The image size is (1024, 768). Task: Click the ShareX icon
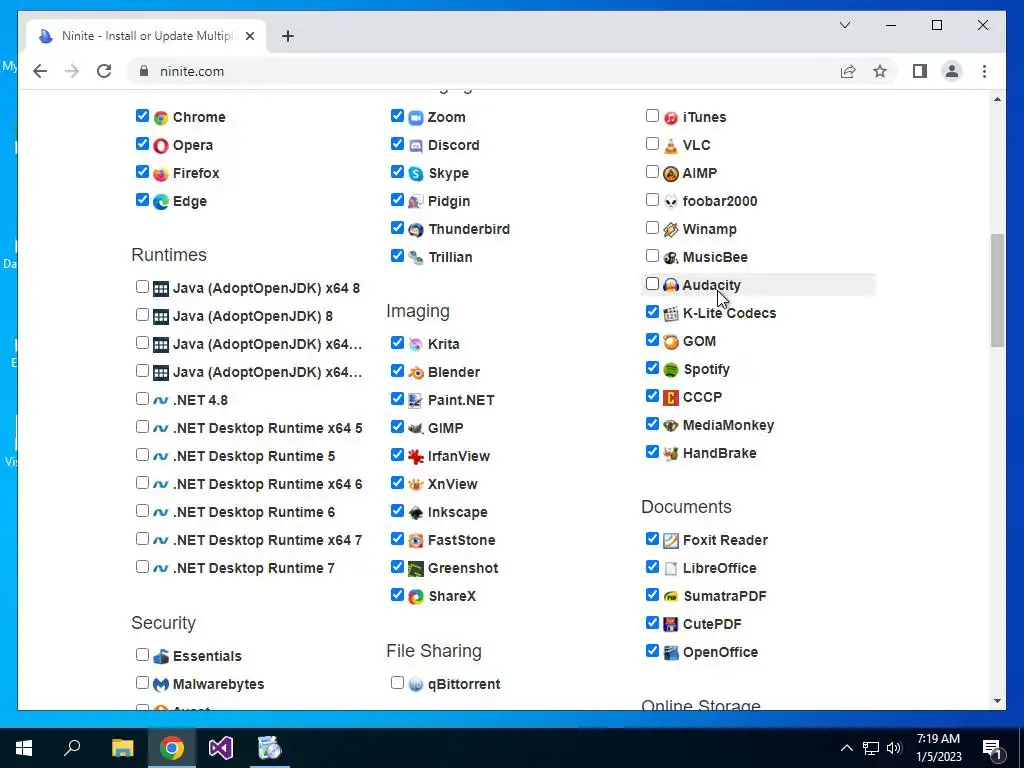(416, 597)
